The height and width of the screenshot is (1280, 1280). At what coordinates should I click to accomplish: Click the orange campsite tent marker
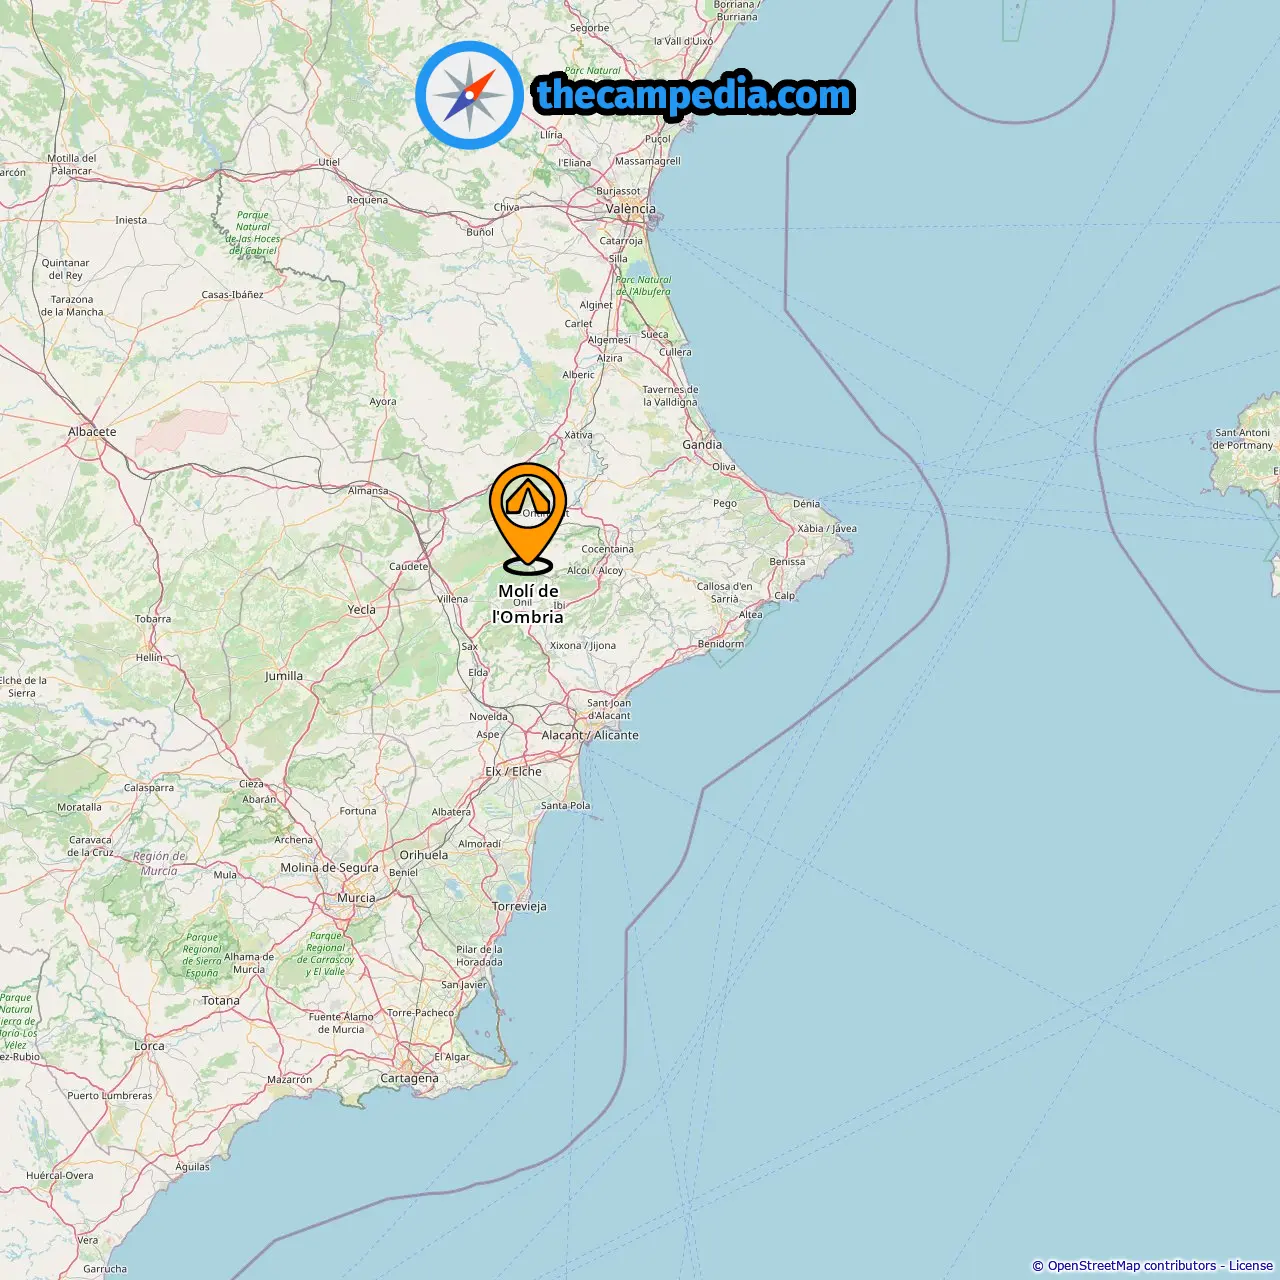click(528, 516)
